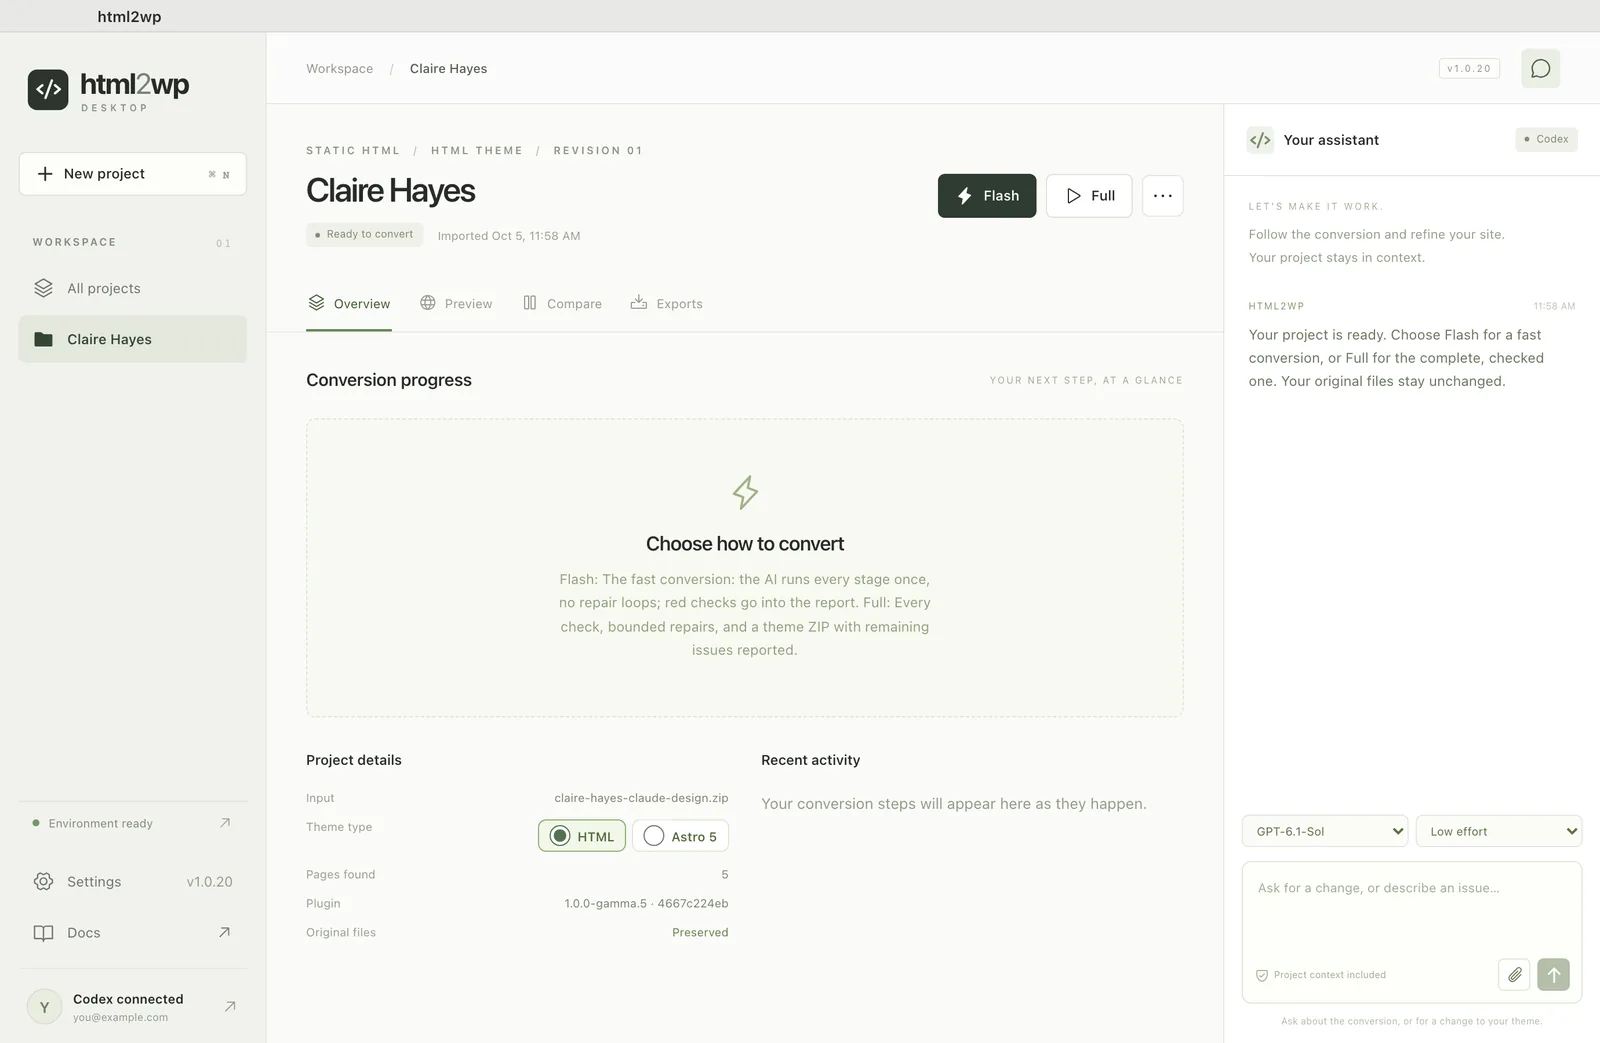Click the v1.0.20 version badge in header

1469,68
